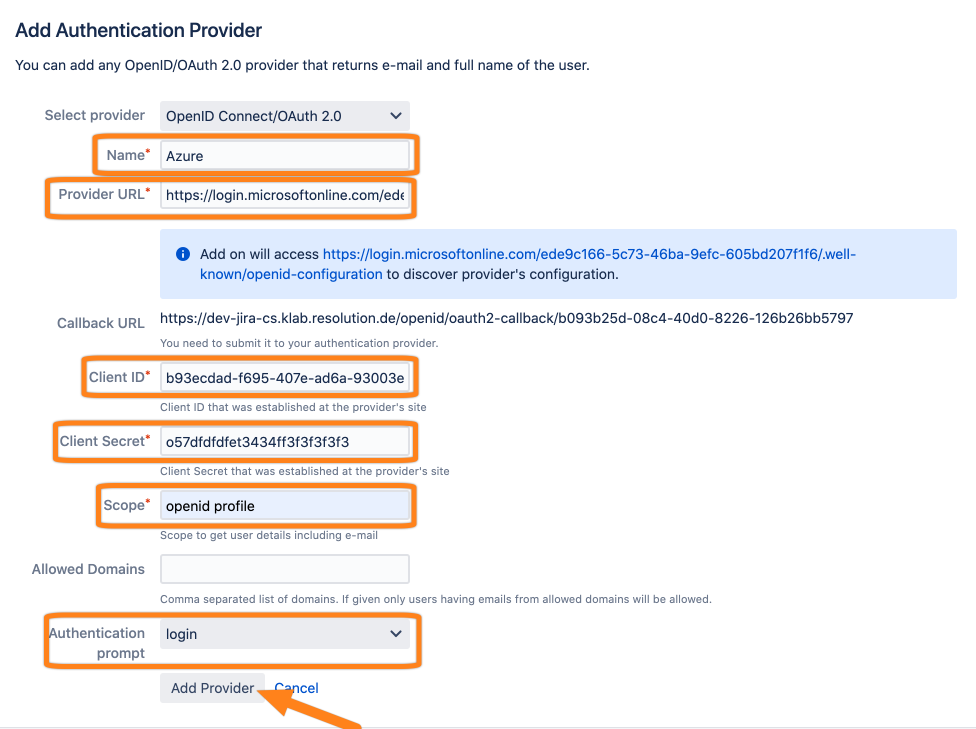The width and height of the screenshot is (976, 729).
Task: Click the Add Authentication Provider heading
Action: 138,30
